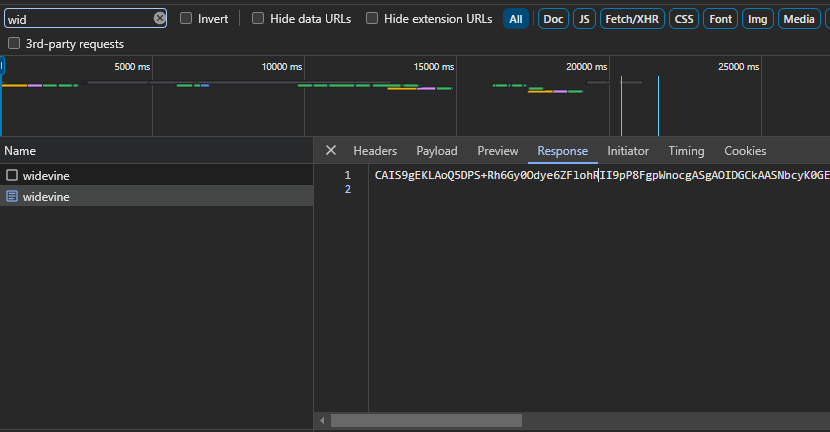Enable 3rd-party requests checkbox

14,43
